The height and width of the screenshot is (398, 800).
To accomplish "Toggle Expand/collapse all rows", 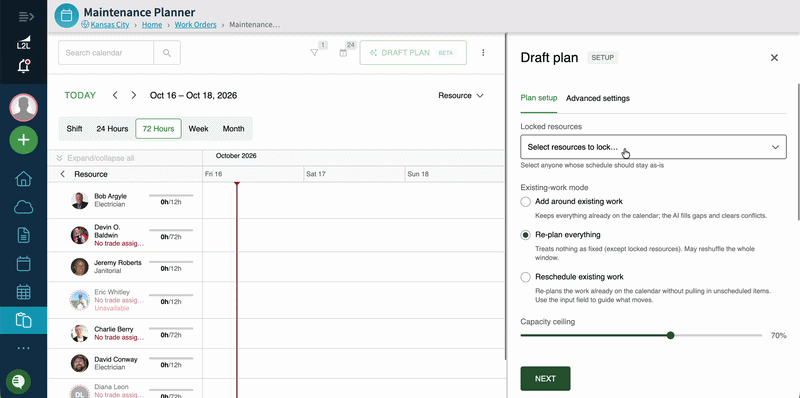I will [95, 158].
